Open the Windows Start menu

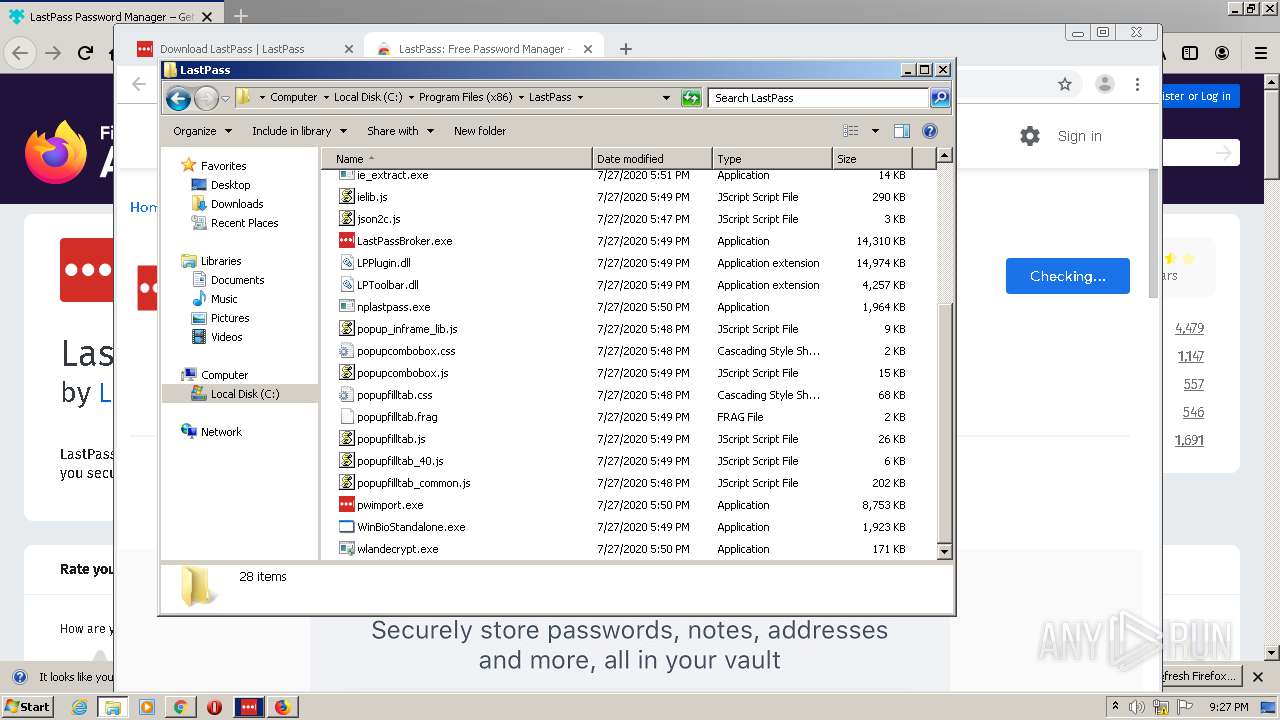pos(27,707)
